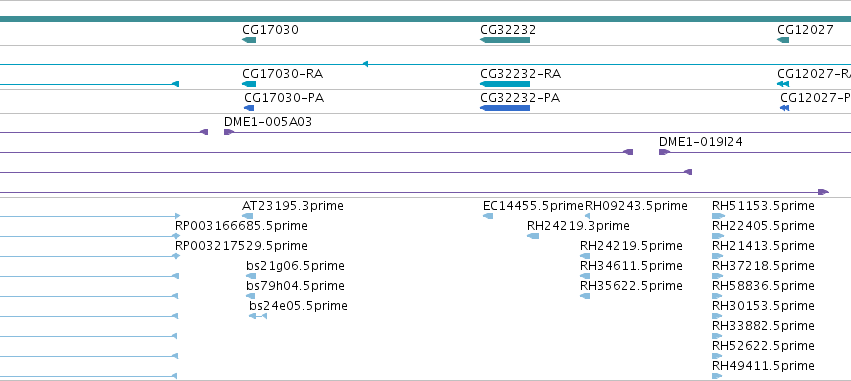Viewport: 851px width, 381px height.
Task: Click the DME1-019I24 purple arrow marker
Action: click(x=664, y=152)
